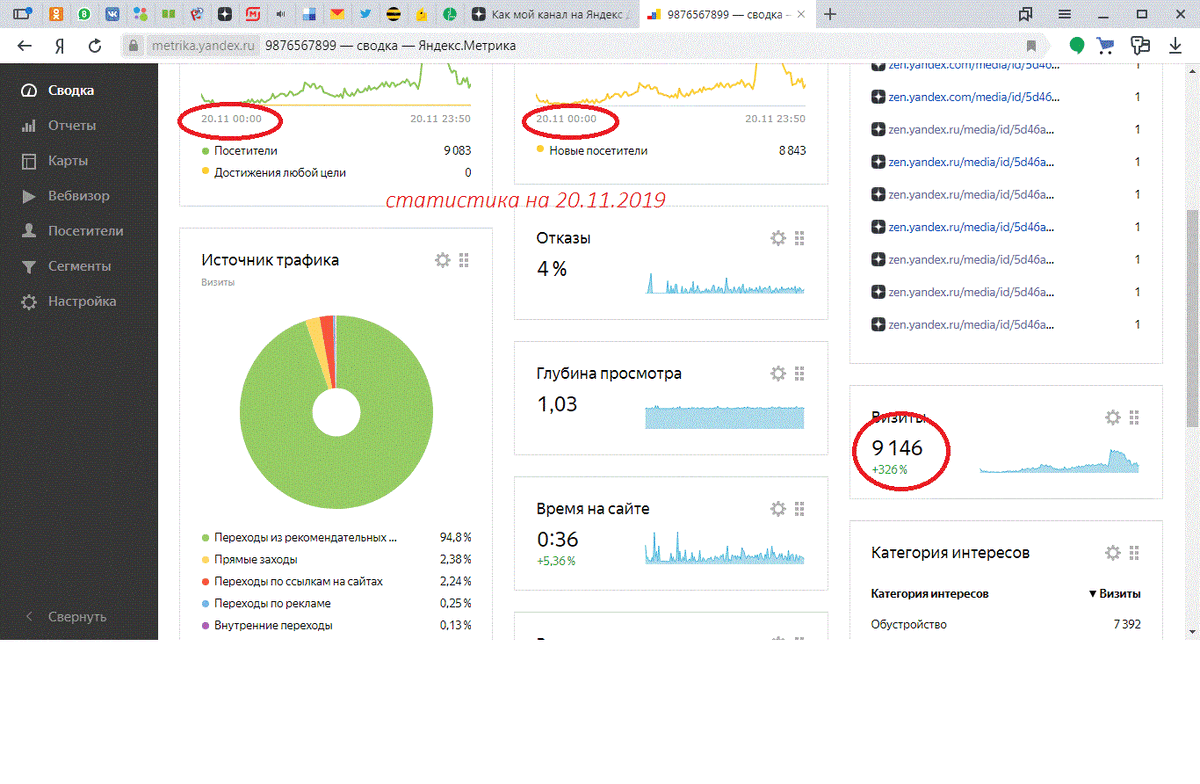
Task: Click the Отказы sparkline chart
Action: click(724, 283)
